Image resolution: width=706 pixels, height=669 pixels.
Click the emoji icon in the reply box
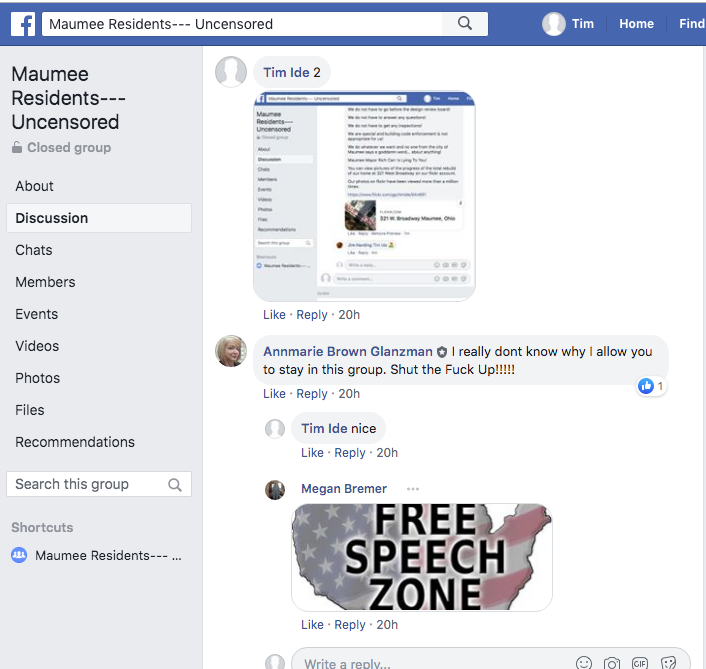(x=584, y=663)
